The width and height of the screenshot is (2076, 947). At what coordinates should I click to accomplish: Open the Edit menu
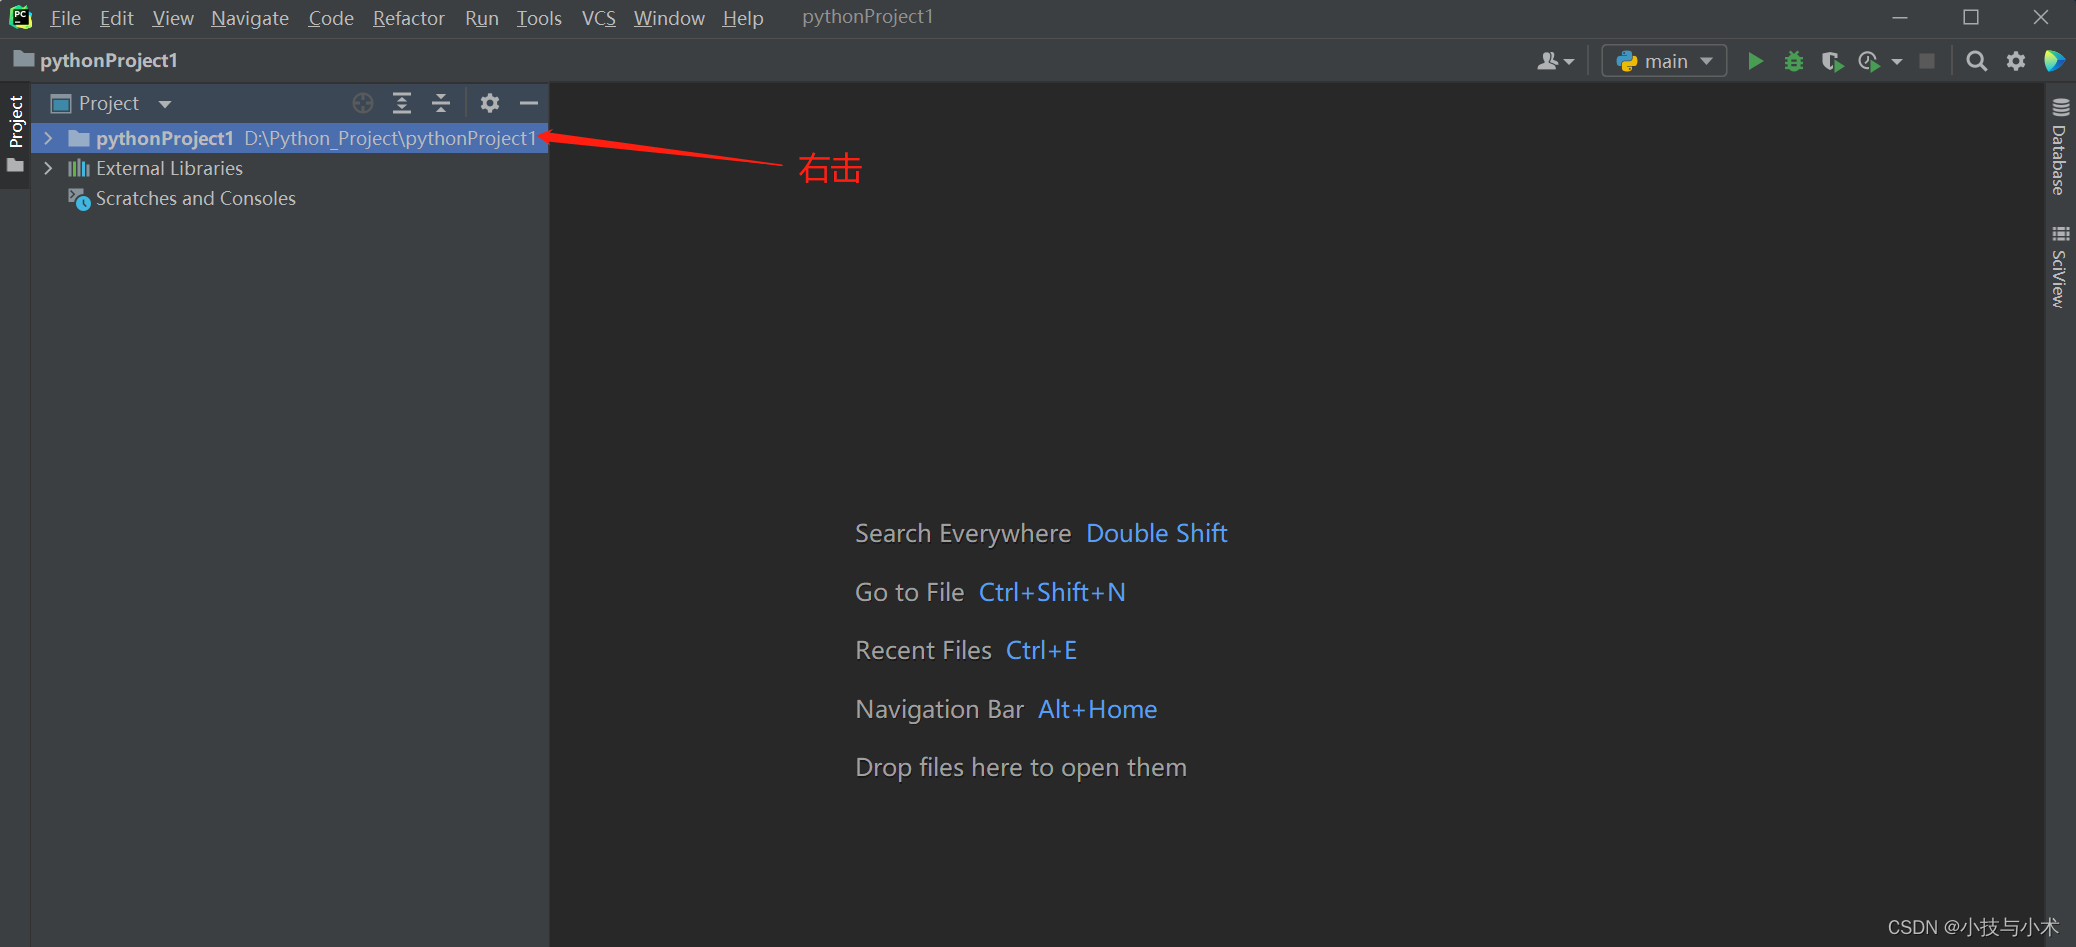(116, 18)
